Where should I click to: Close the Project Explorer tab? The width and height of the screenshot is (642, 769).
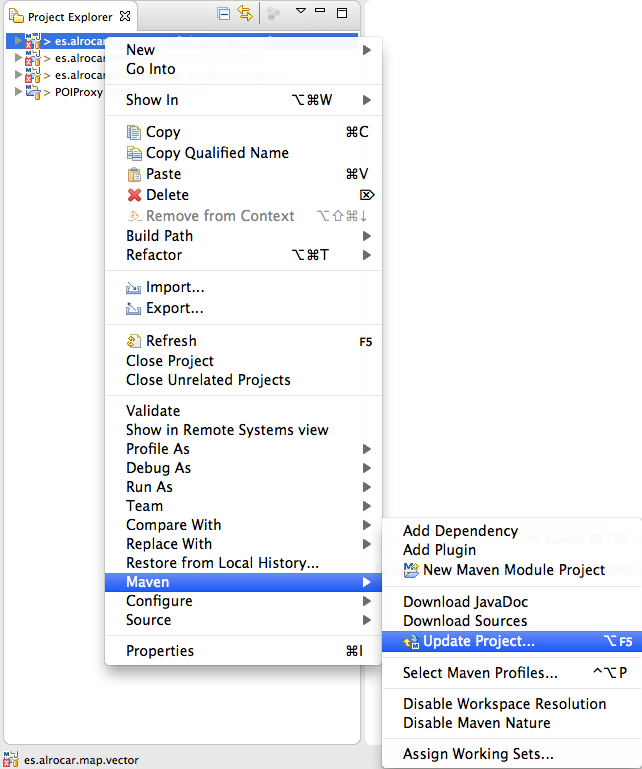point(125,16)
